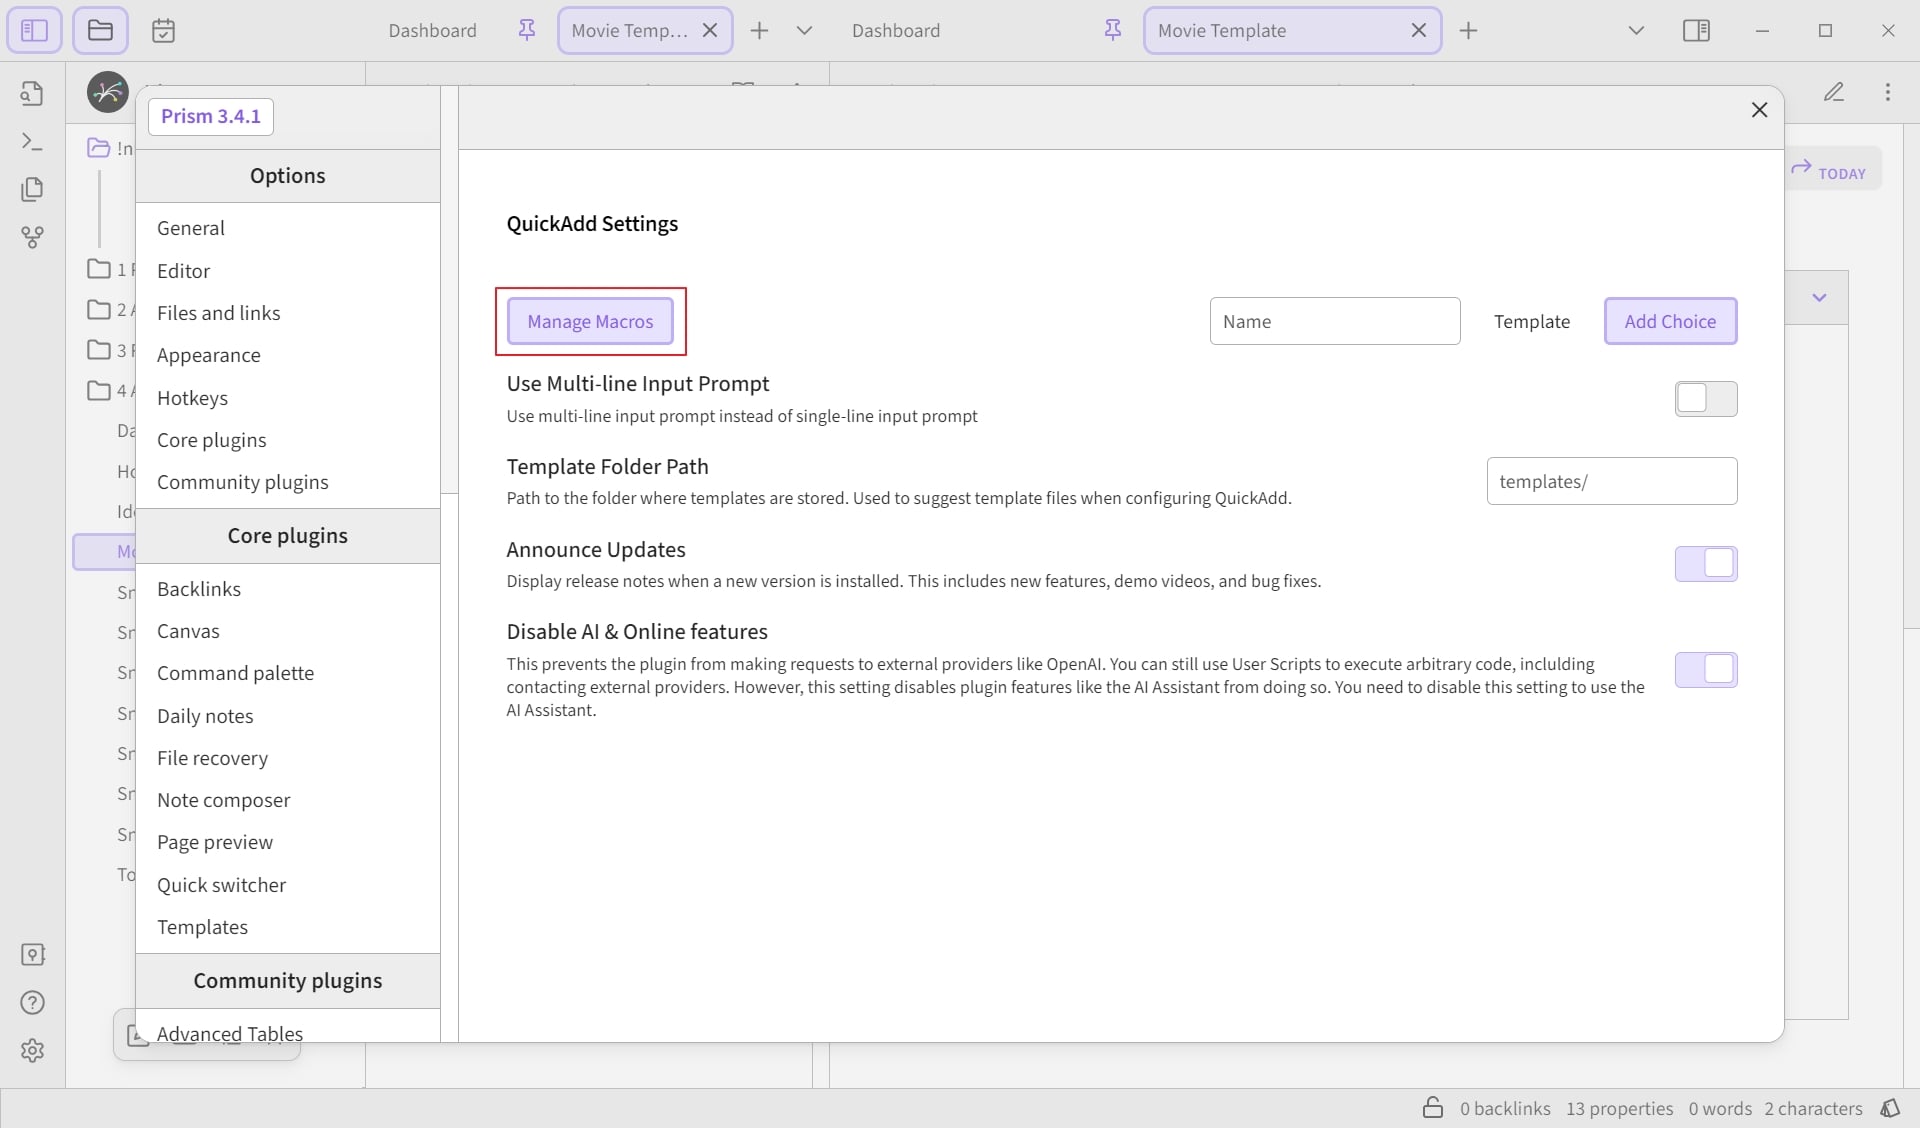1920x1128 pixels.
Task: Open the graph view icon in the ribbon
Action: coord(32,237)
